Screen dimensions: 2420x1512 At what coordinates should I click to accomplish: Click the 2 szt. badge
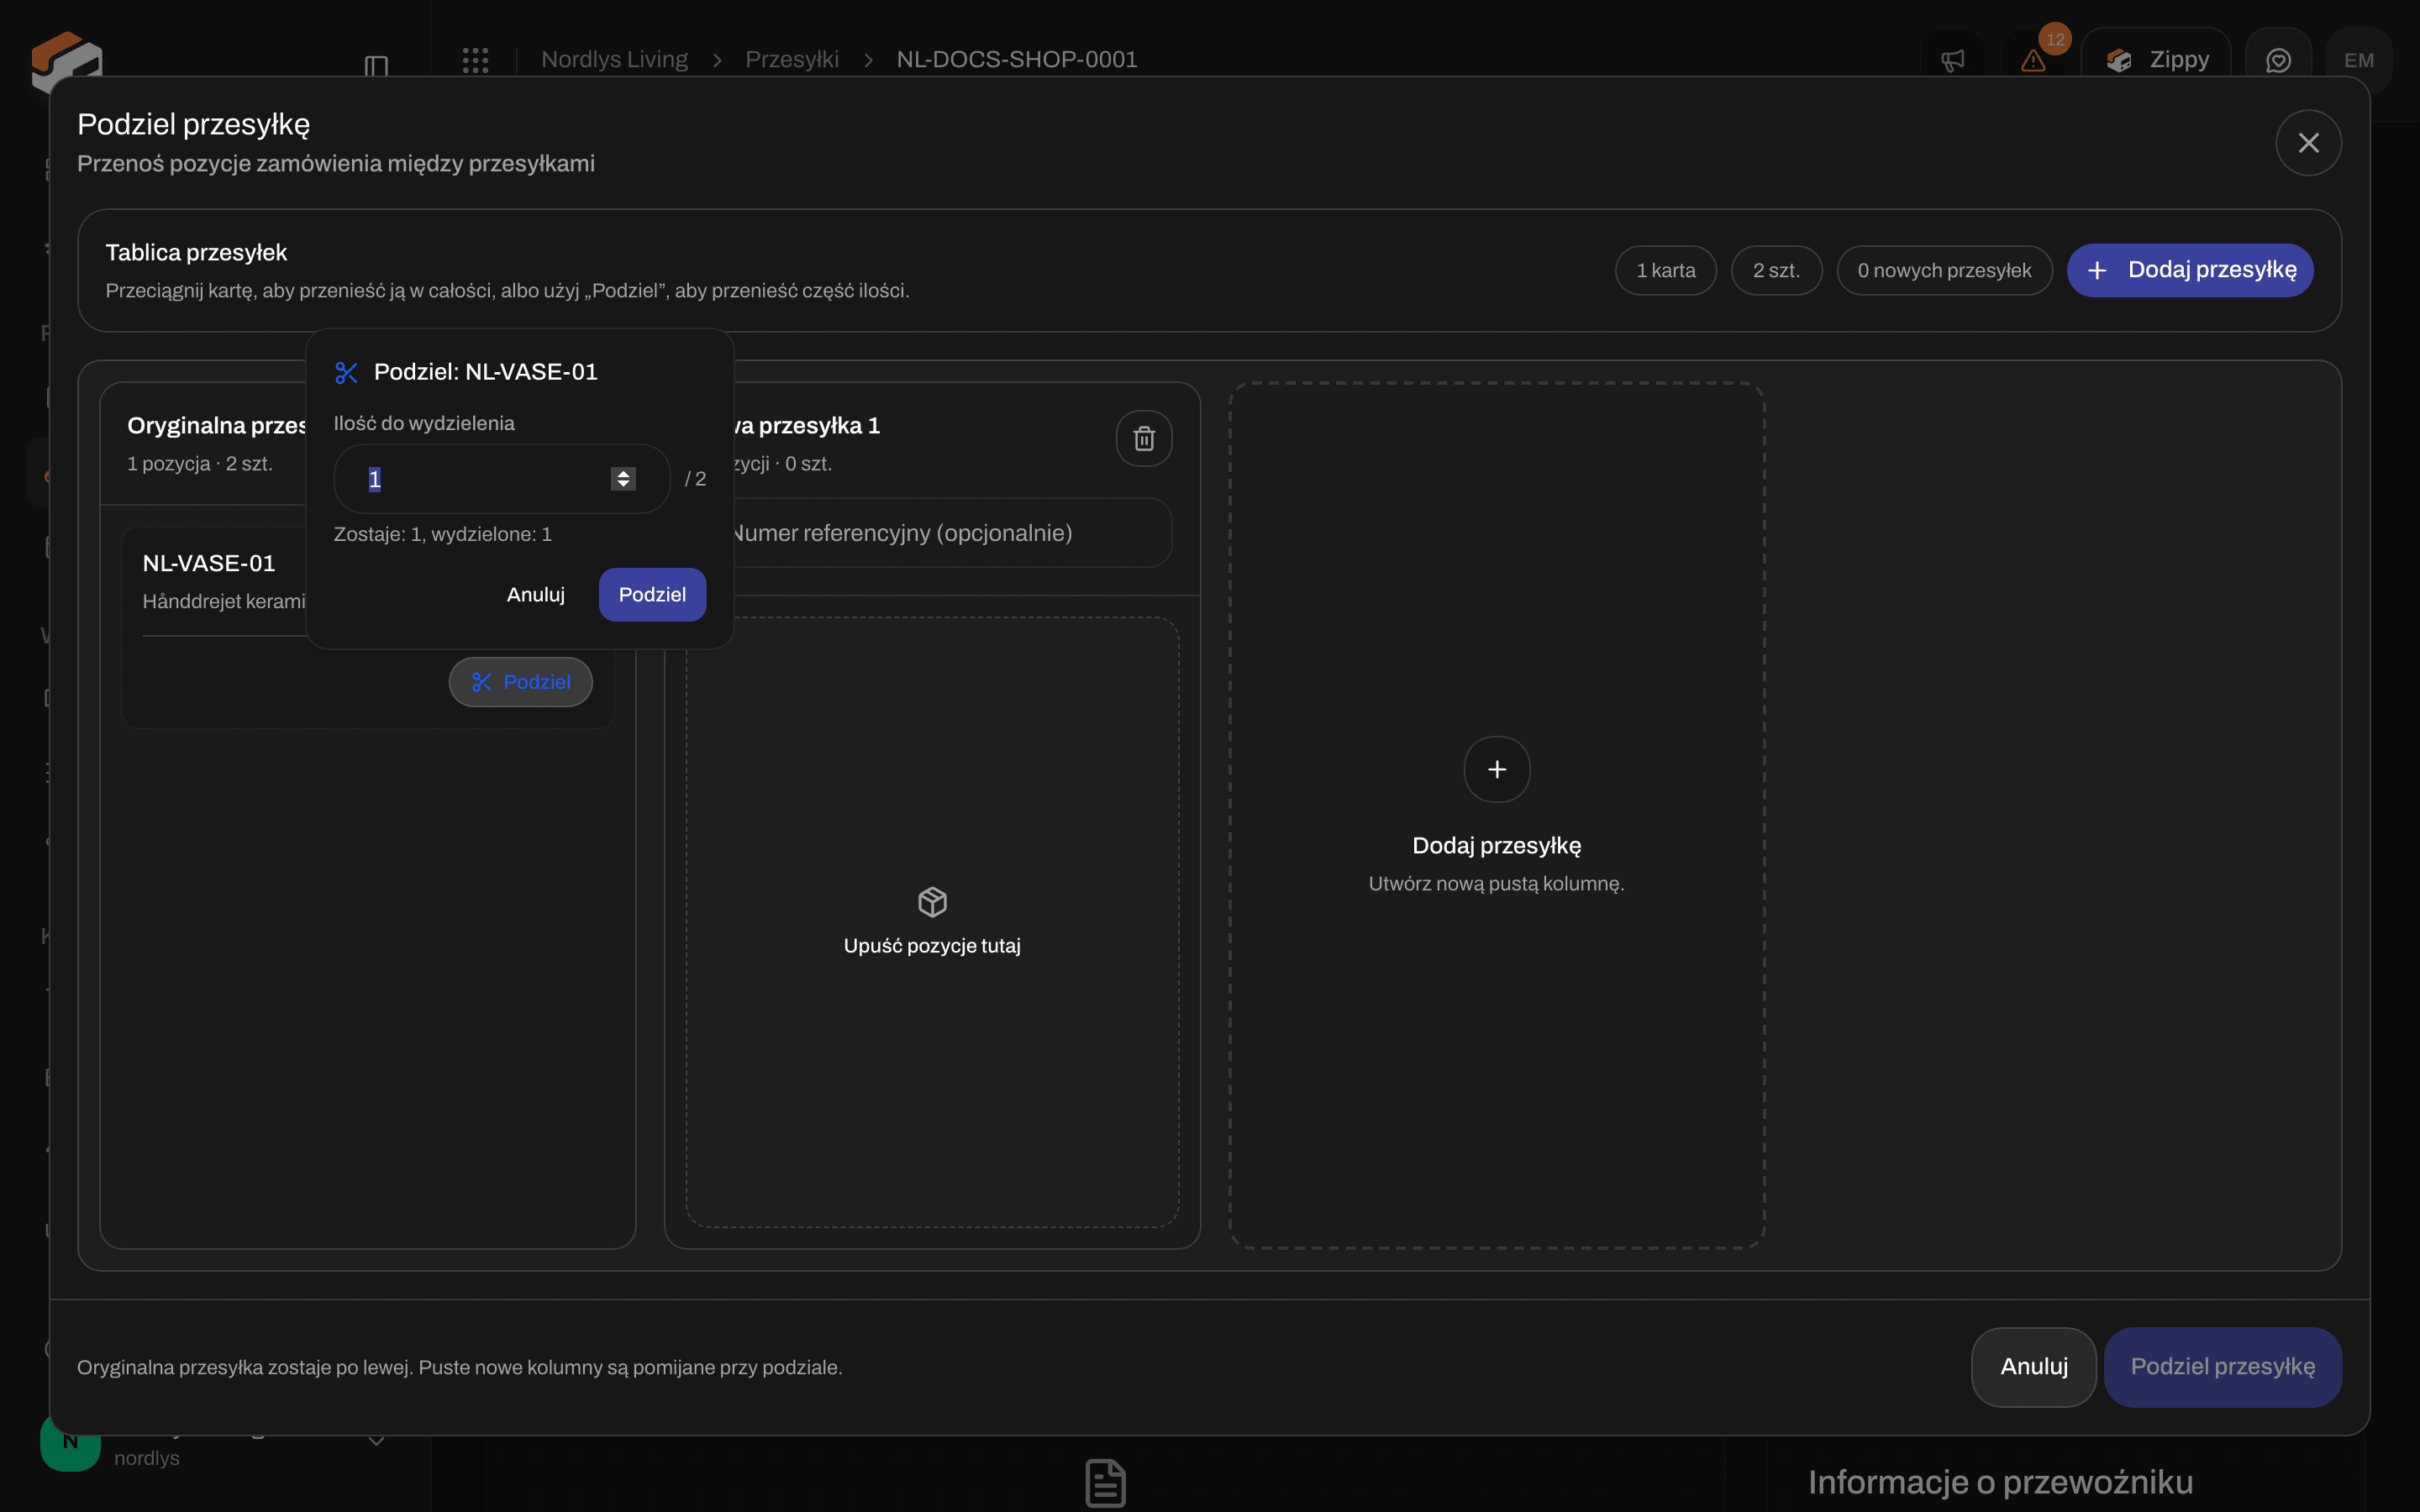[x=1776, y=271]
